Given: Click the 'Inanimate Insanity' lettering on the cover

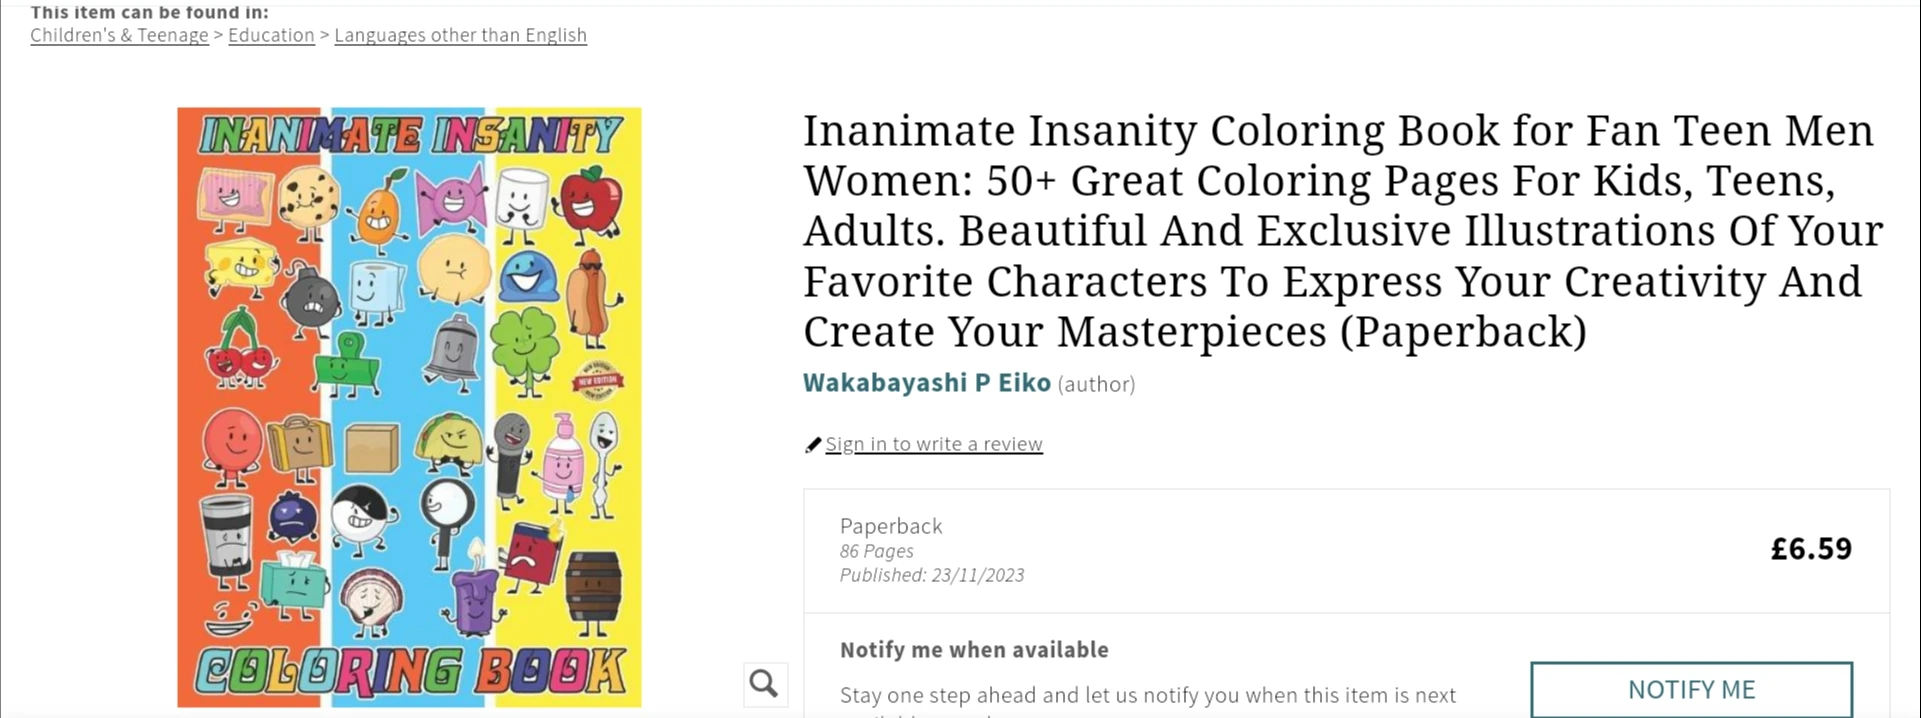Looking at the screenshot, I should pyautogui.click(x=409, y=135).
